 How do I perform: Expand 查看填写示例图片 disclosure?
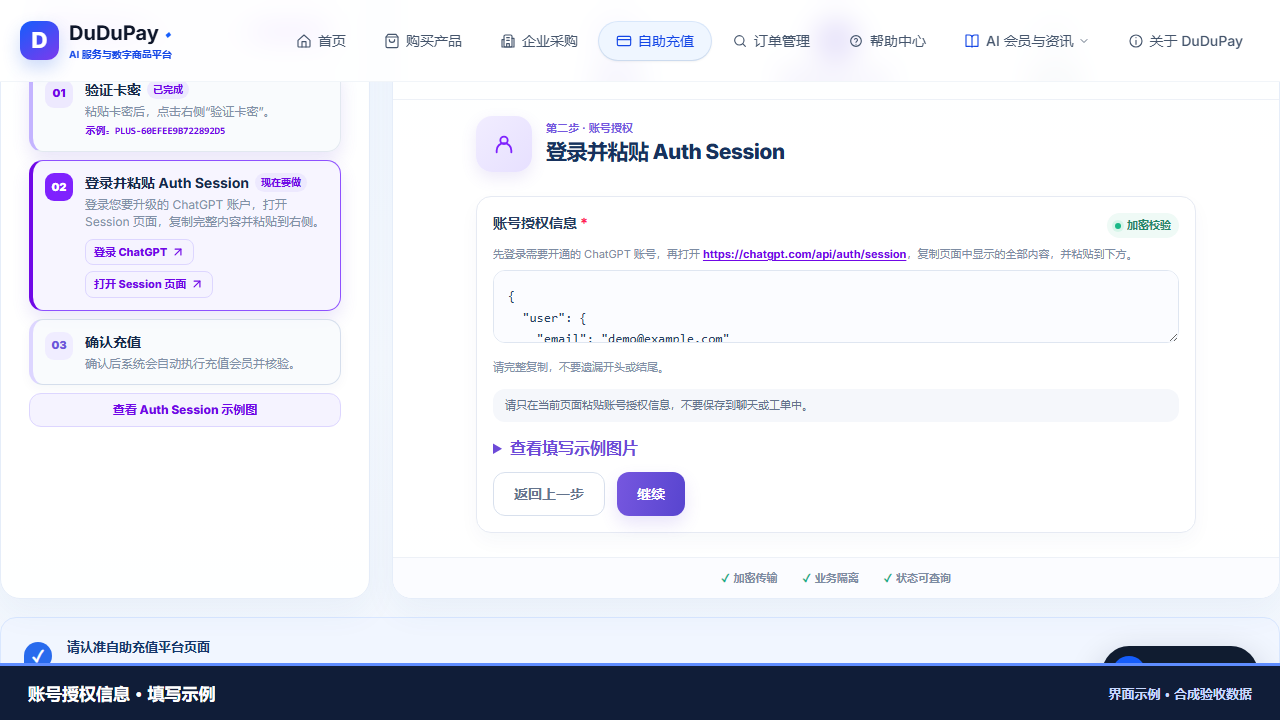point(565,449)
